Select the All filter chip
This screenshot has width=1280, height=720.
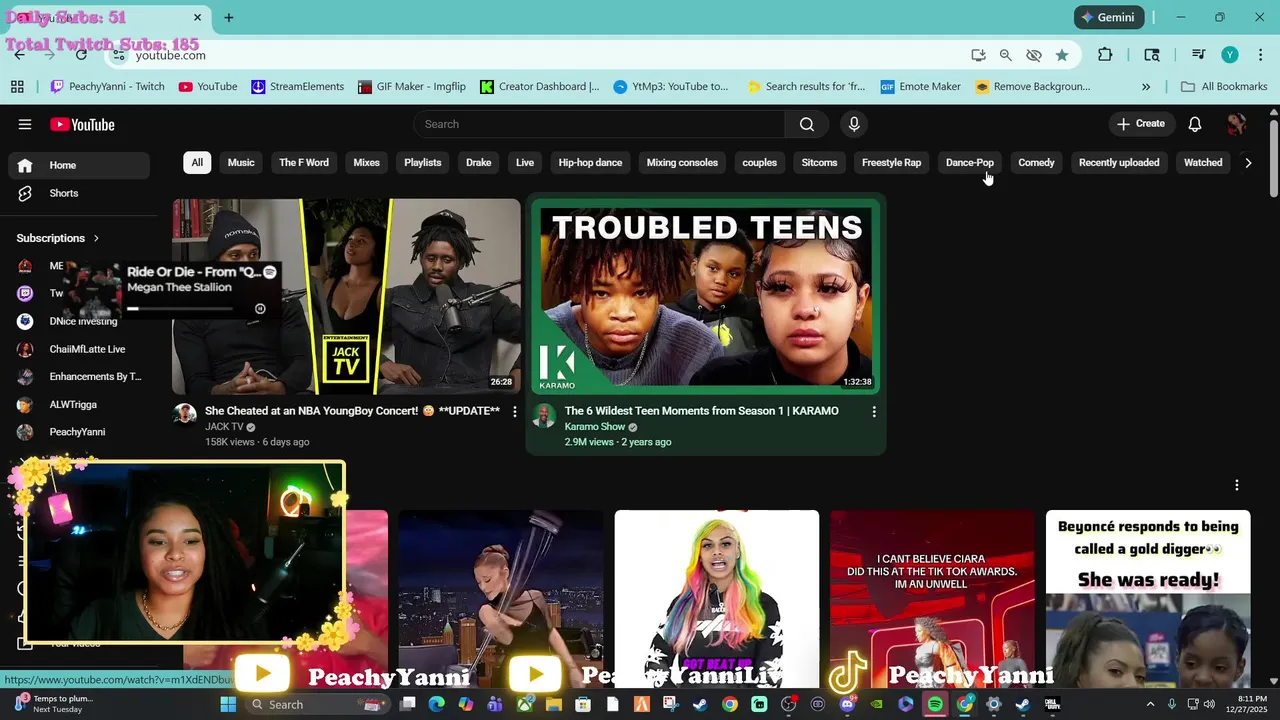[197, 162]
